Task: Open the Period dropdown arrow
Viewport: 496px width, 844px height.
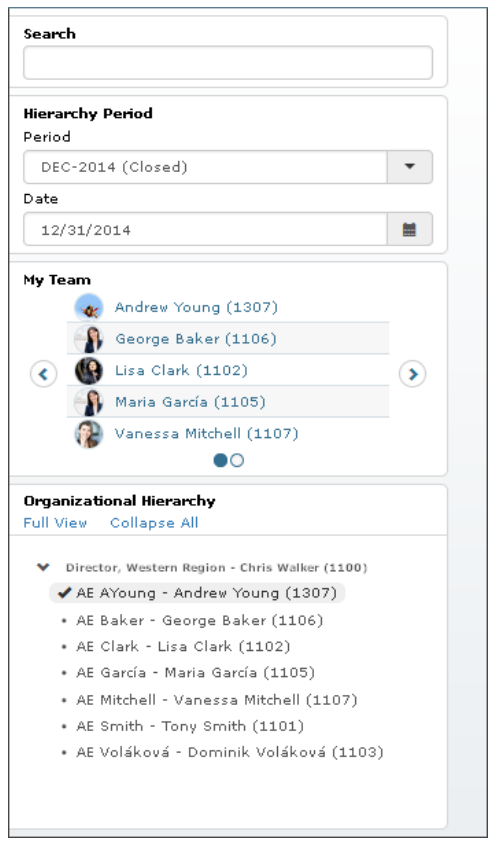Action: click(409, 167)
